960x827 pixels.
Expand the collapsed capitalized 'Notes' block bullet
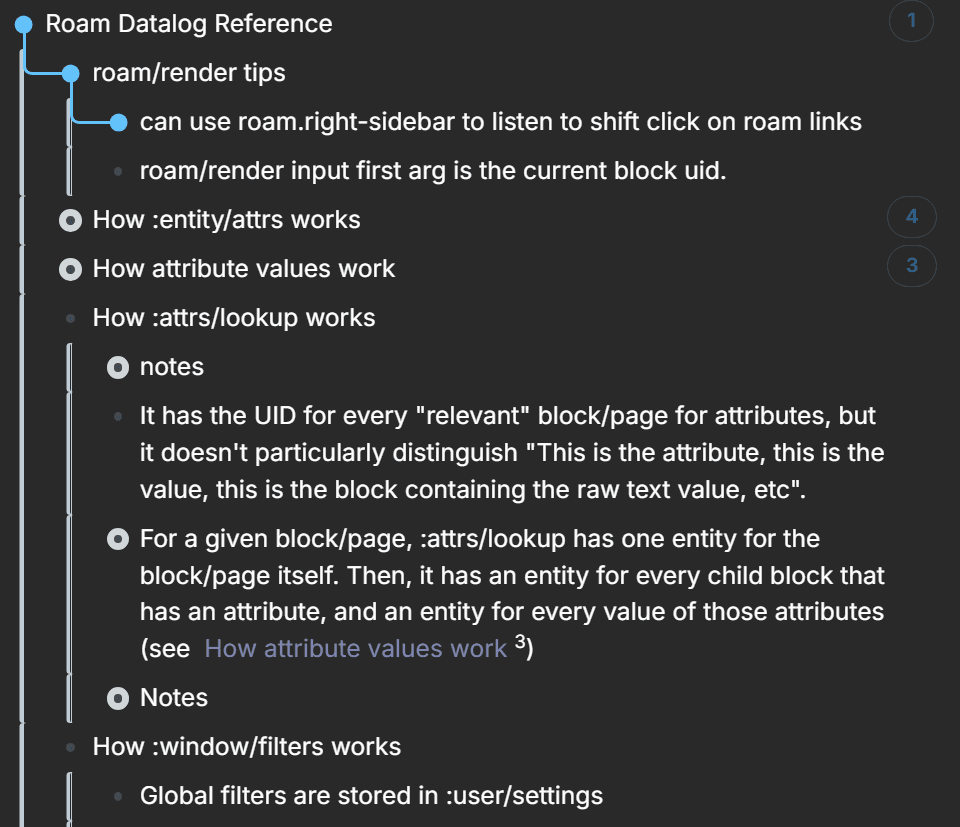pos(118,698)
